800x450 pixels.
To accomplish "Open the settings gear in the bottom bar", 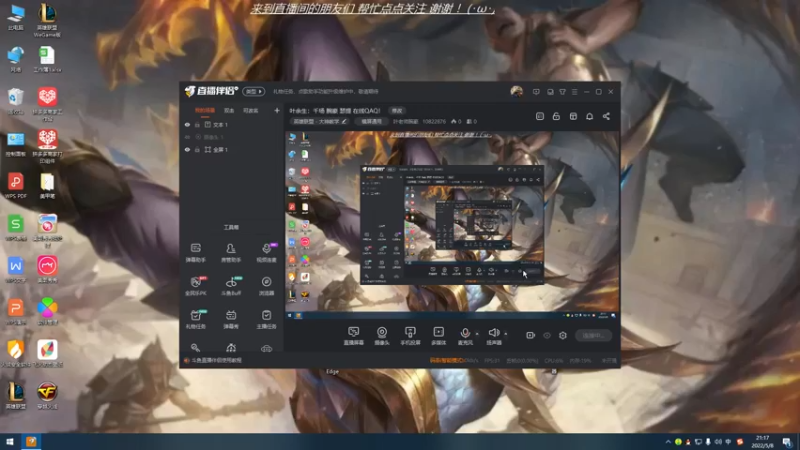I will pyautogui.click(x=563, y=335).
